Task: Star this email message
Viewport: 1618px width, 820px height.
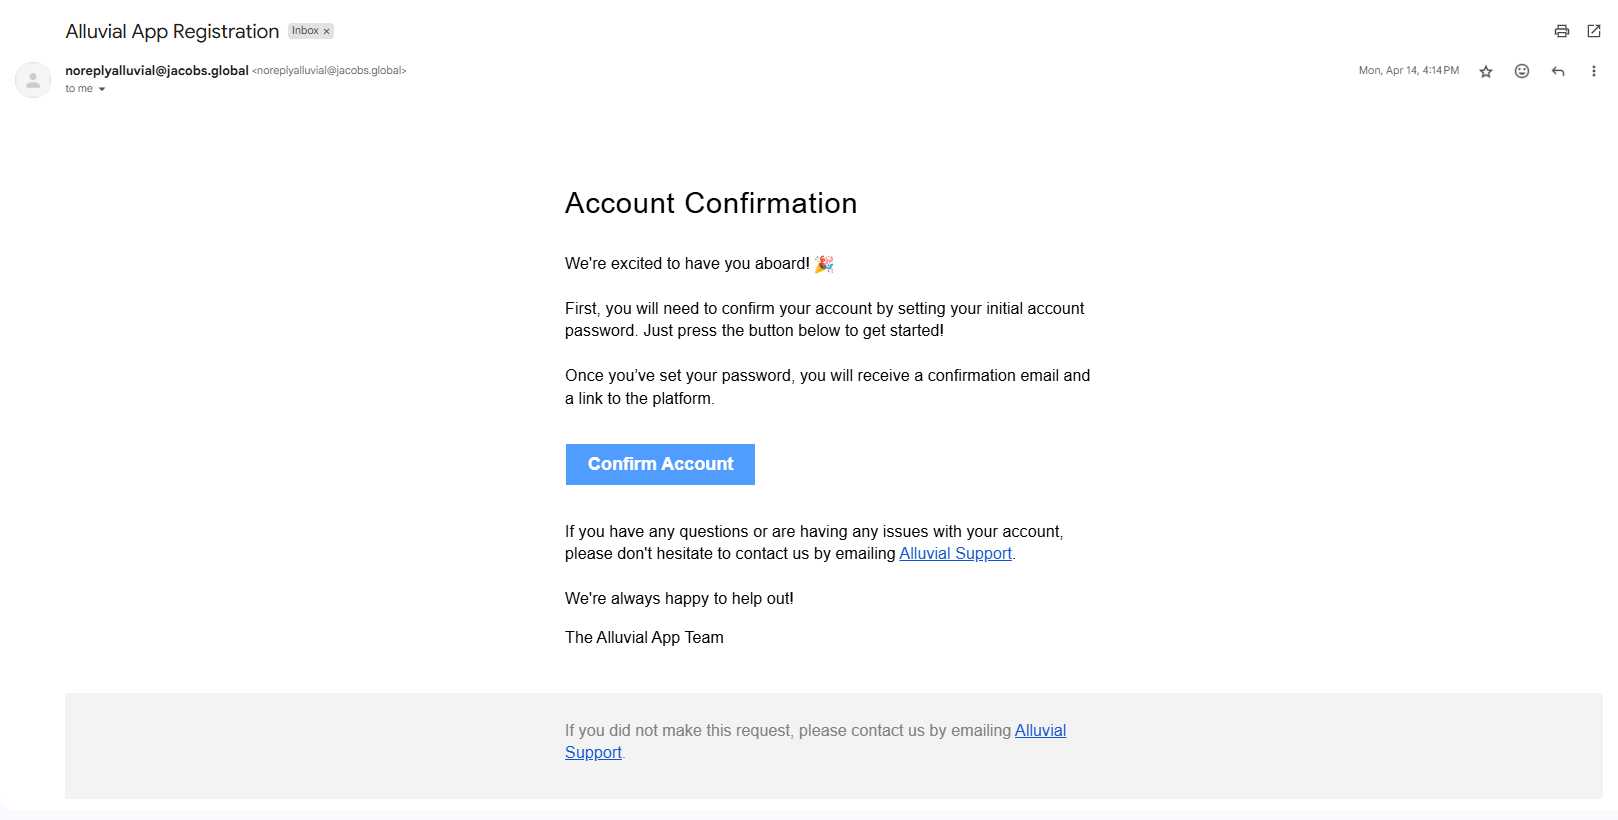Action: (1486, 71)
